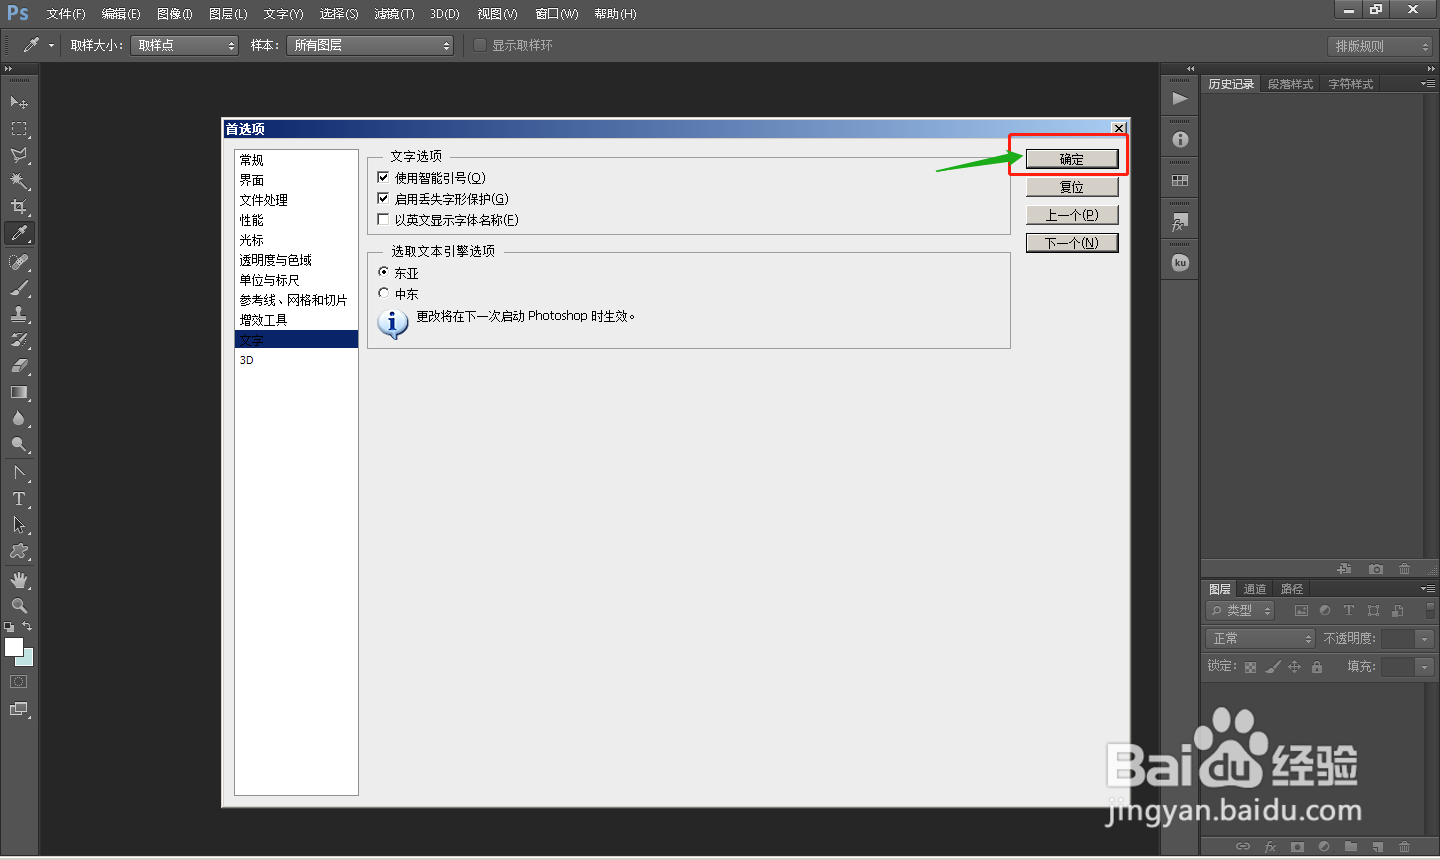The image size is (1440, 860).
Task: Swap foreground and background colors
Action: (27, 627)
